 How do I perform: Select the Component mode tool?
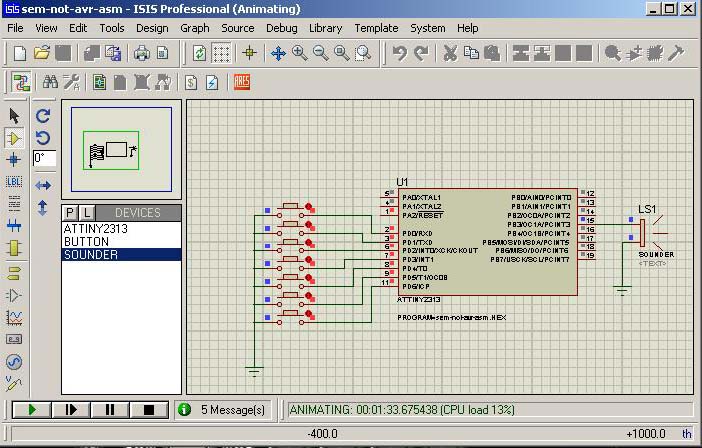click(14, 138)
